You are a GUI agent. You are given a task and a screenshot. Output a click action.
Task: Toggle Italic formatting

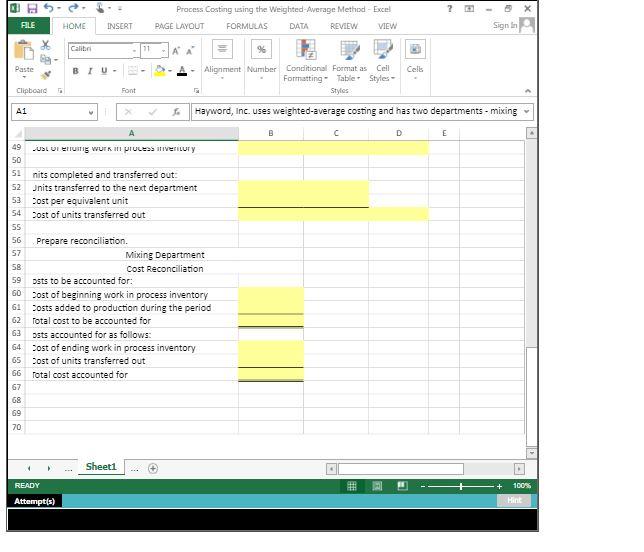coord(90,71)
